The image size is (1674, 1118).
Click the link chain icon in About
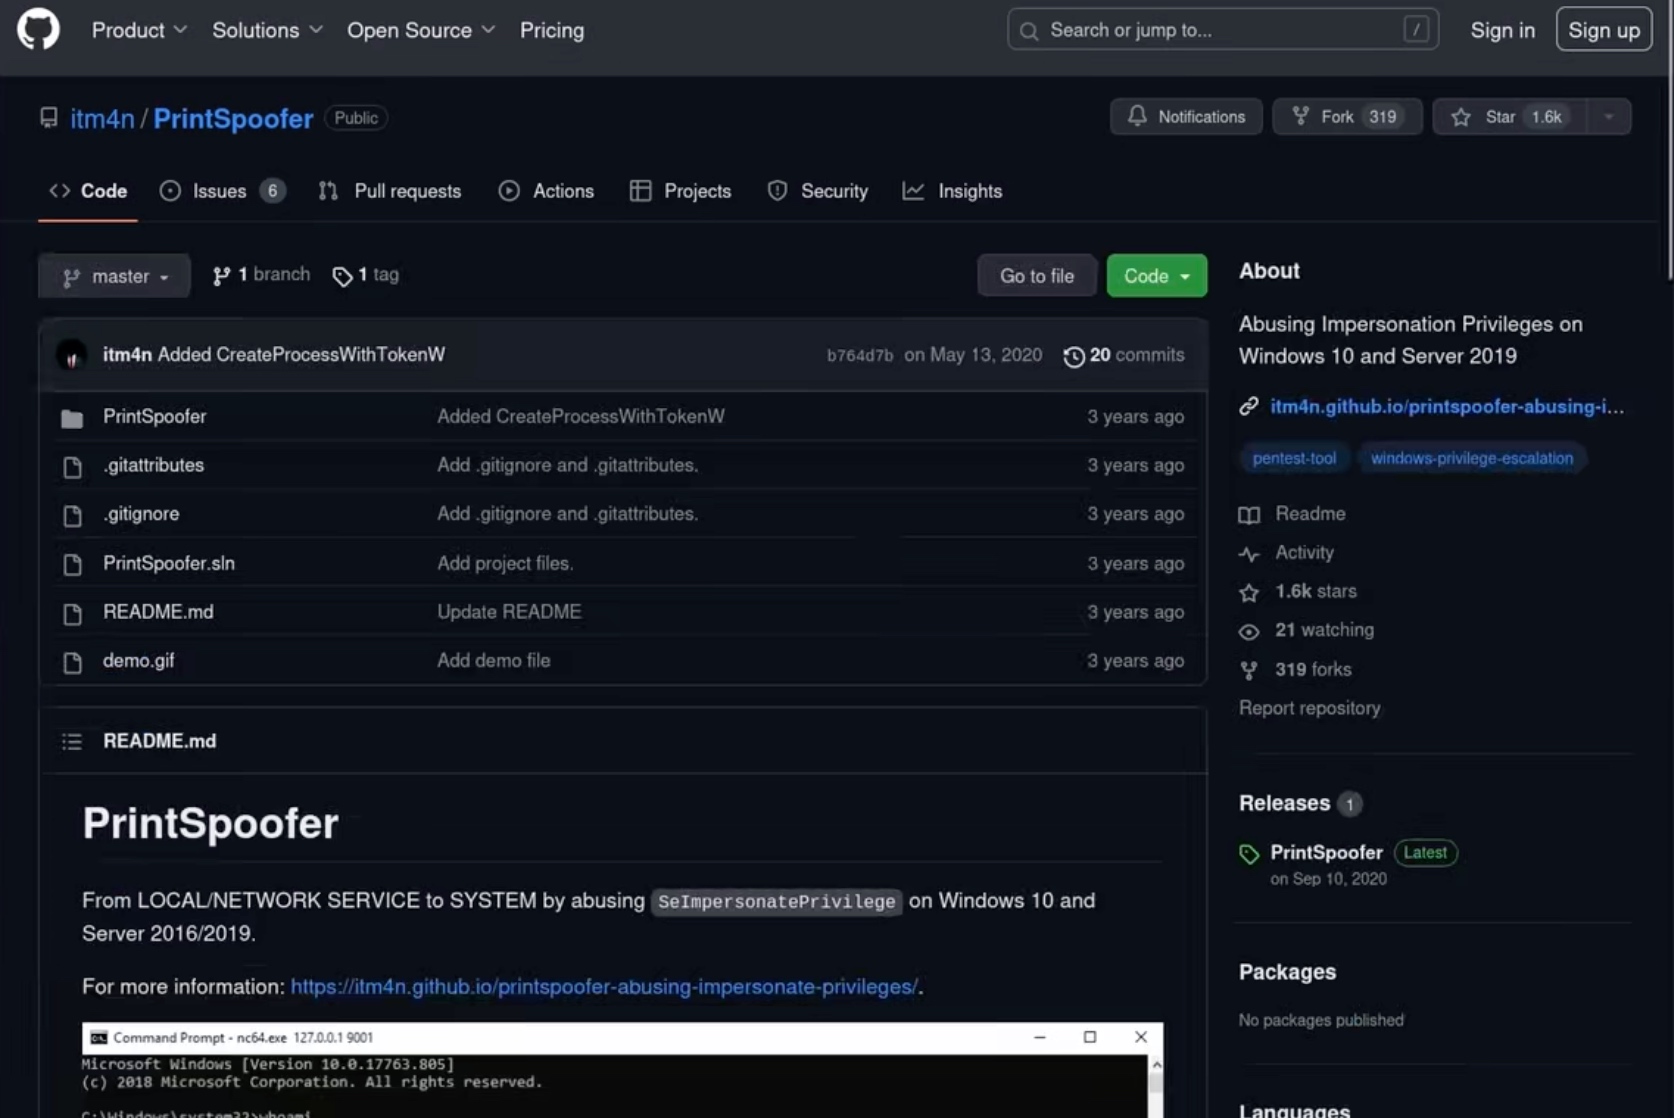pos(1249,406)
